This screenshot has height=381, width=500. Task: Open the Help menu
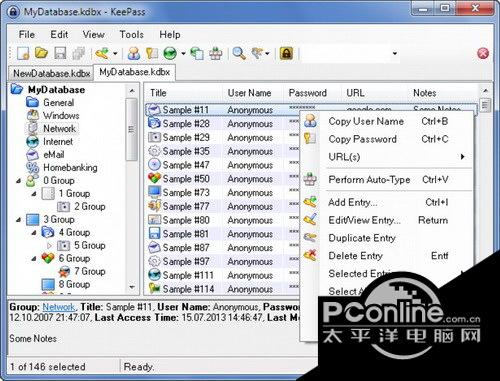(x=170, y=34)
